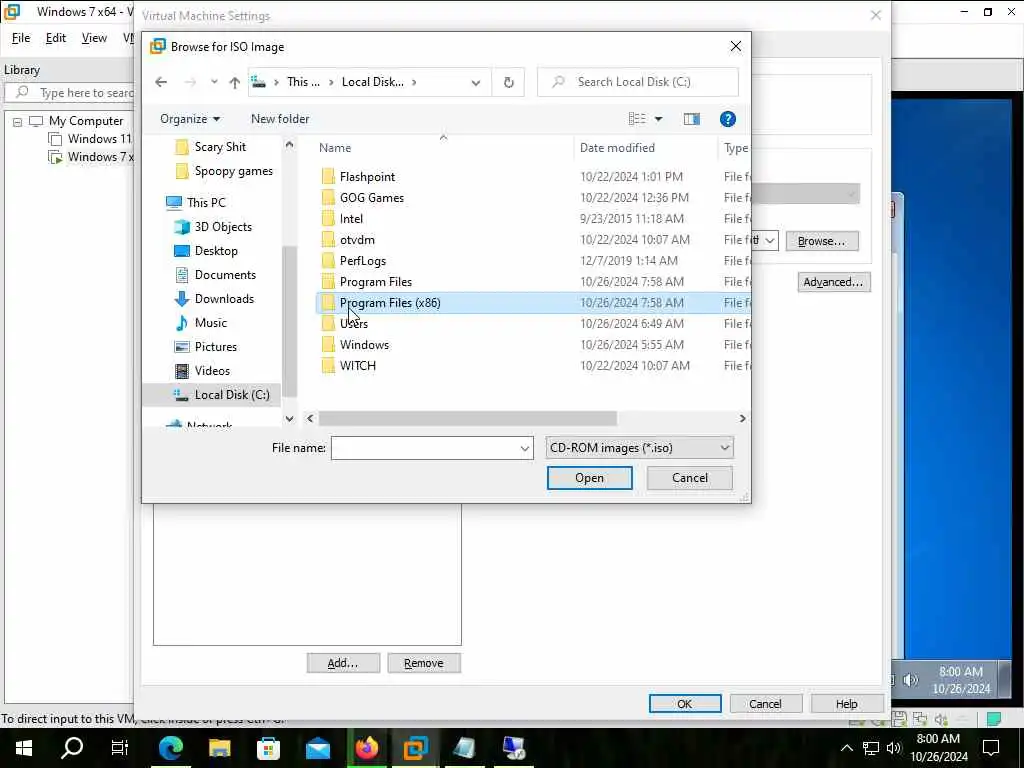This screenshot has width=1024, height=768.
Task: Click Help in Virtual Machine Settings
Action: (x=846, y=704)
